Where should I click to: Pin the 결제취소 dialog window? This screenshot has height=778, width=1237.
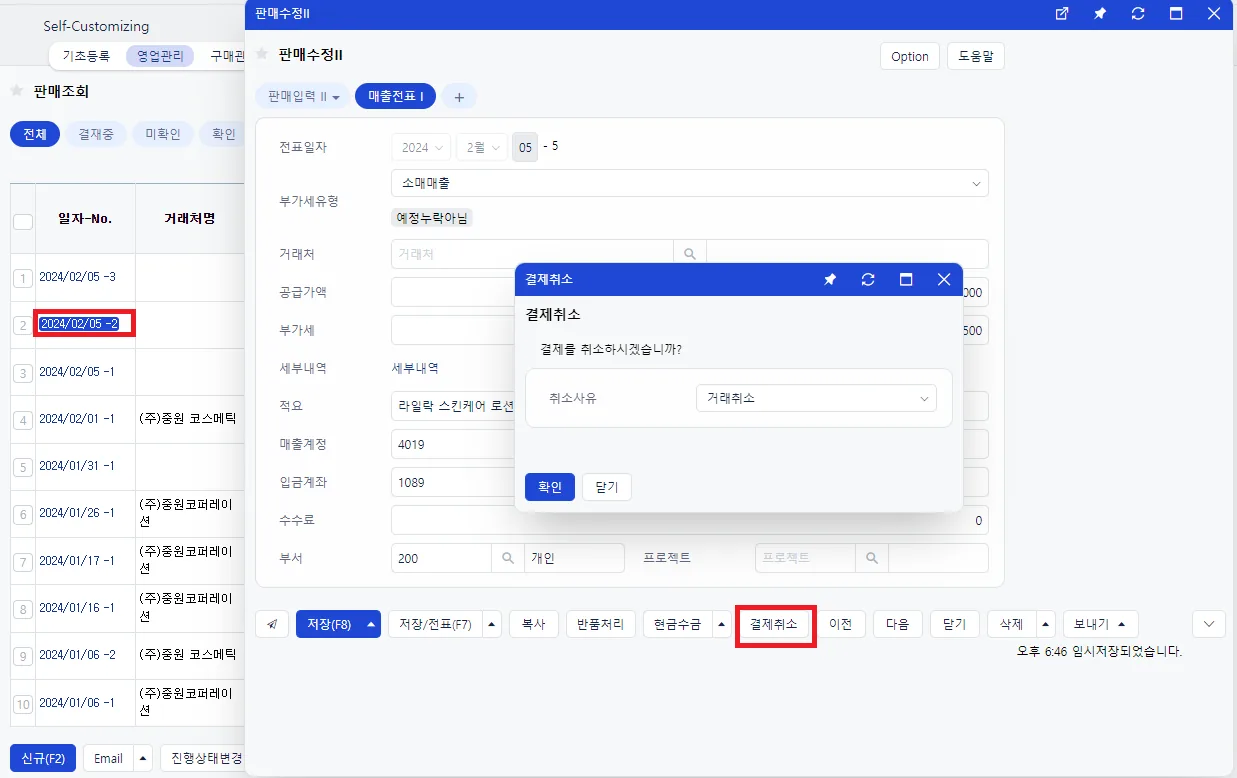pos(830,280)
